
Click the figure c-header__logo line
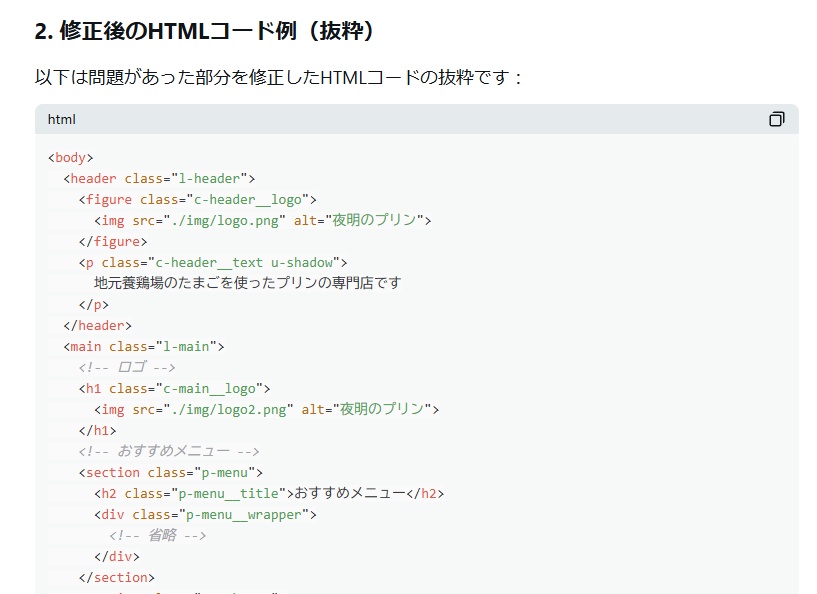197,200
